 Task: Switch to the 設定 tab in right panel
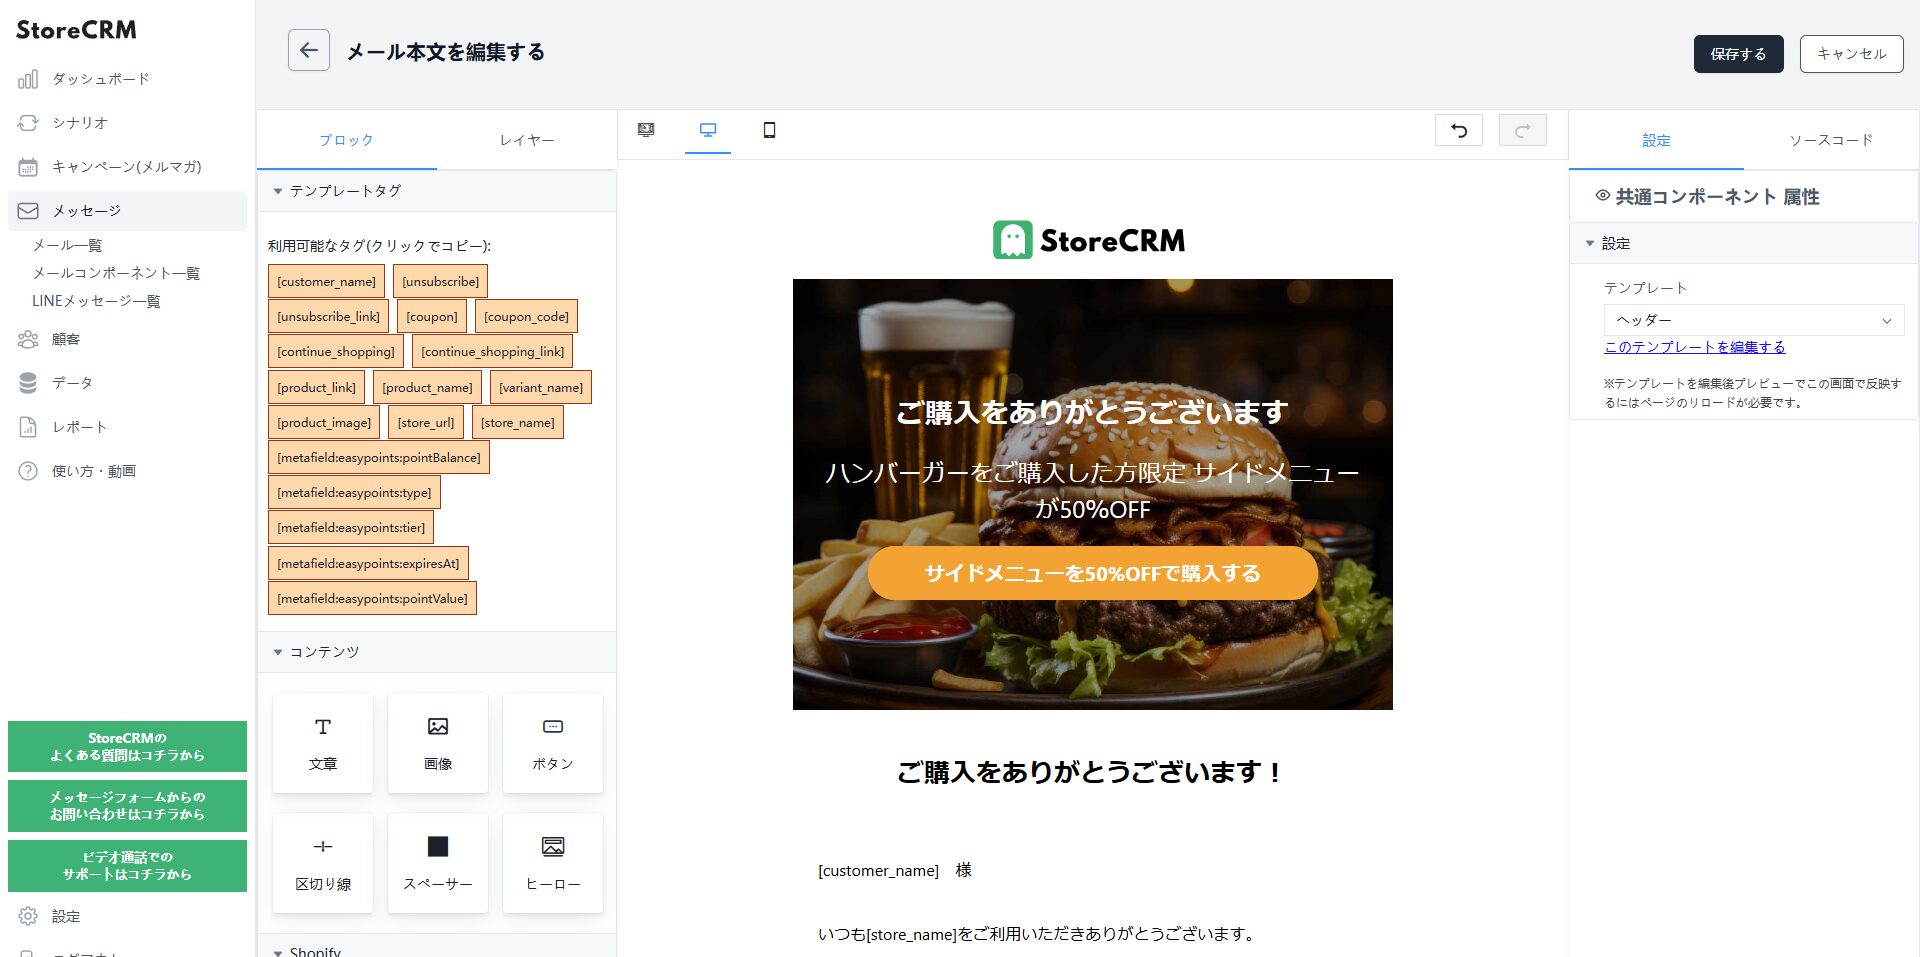coord(1656,140)
